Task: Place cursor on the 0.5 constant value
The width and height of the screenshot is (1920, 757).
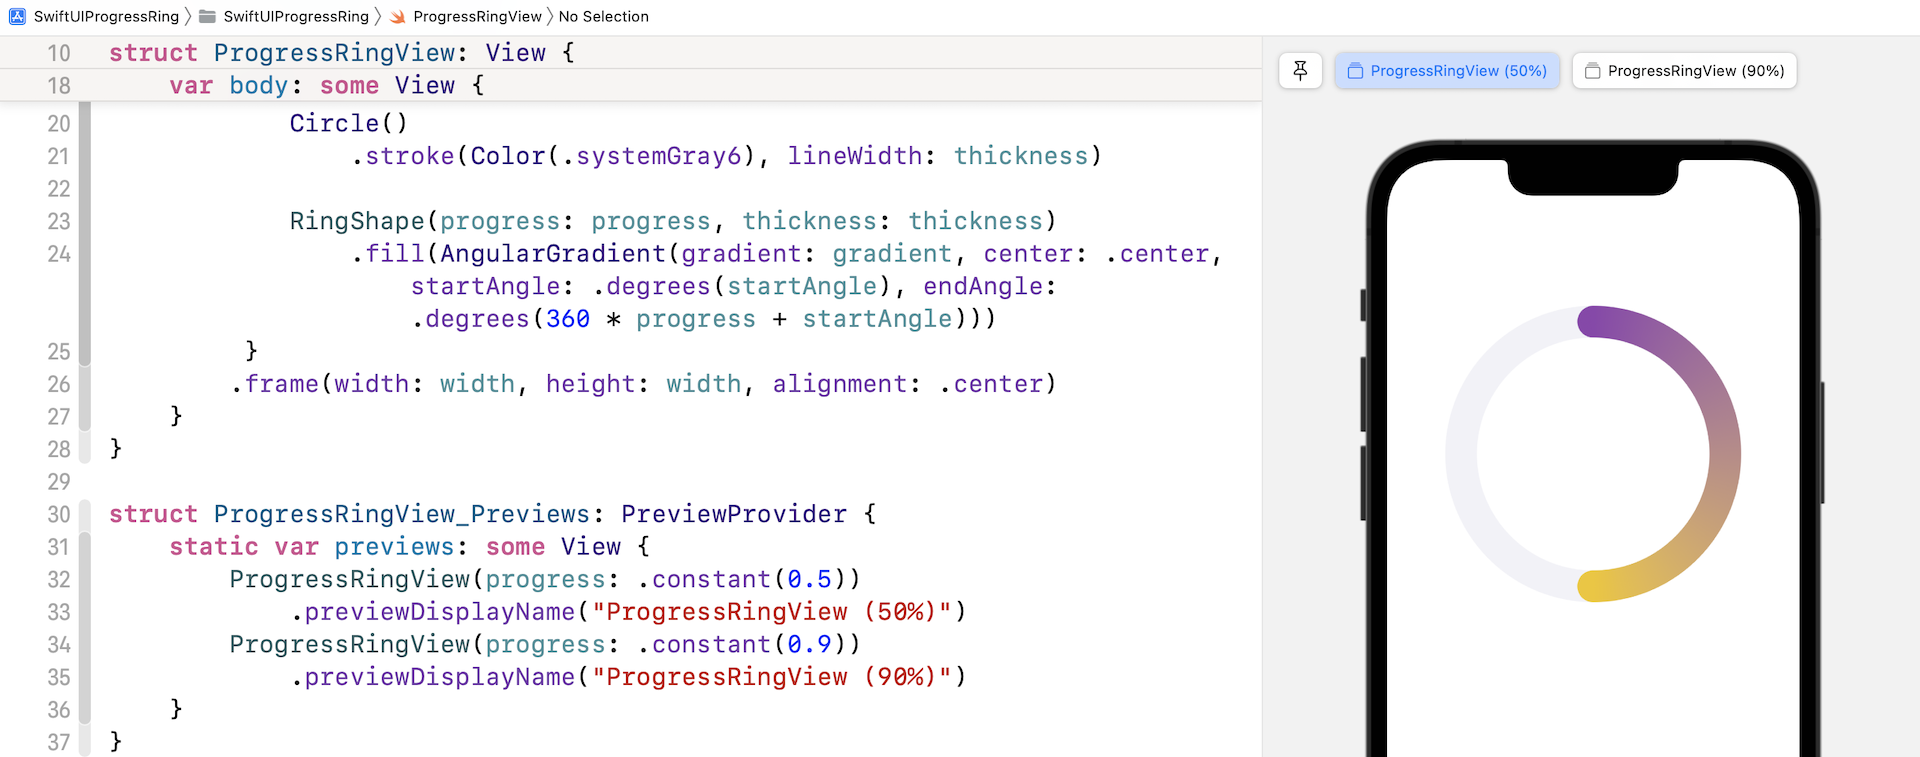Action: point(809,580)
